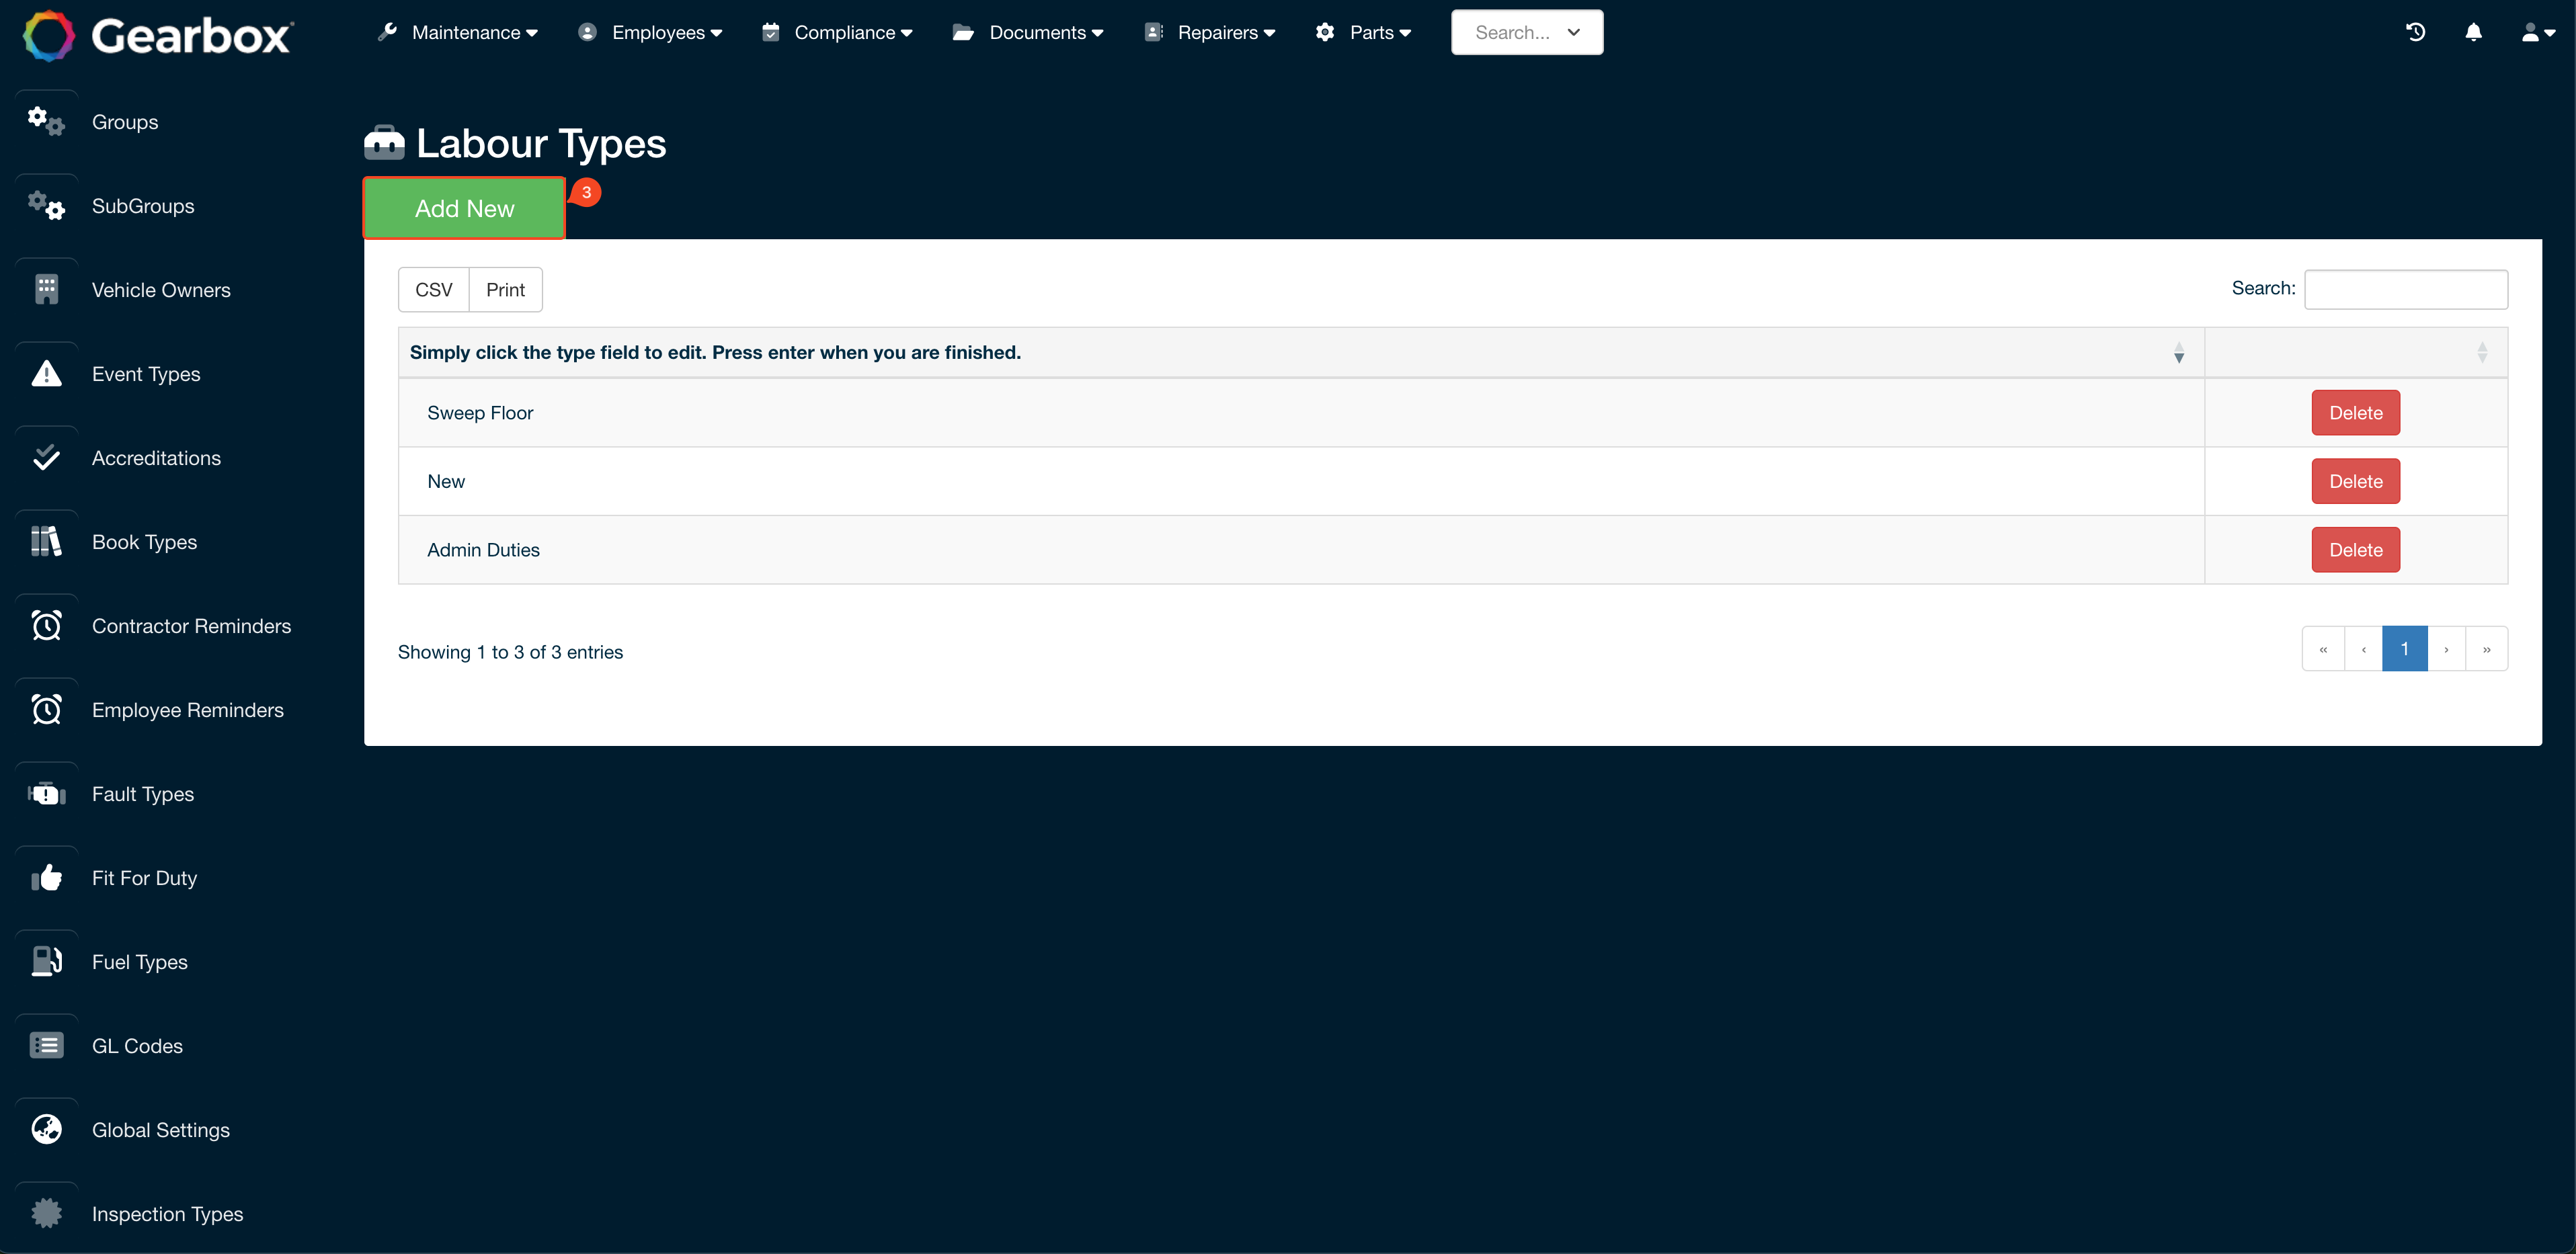Open Fit For Duty sidebar entry
The width and height of the screenshot is (2576, 1254).
point(144,877)
